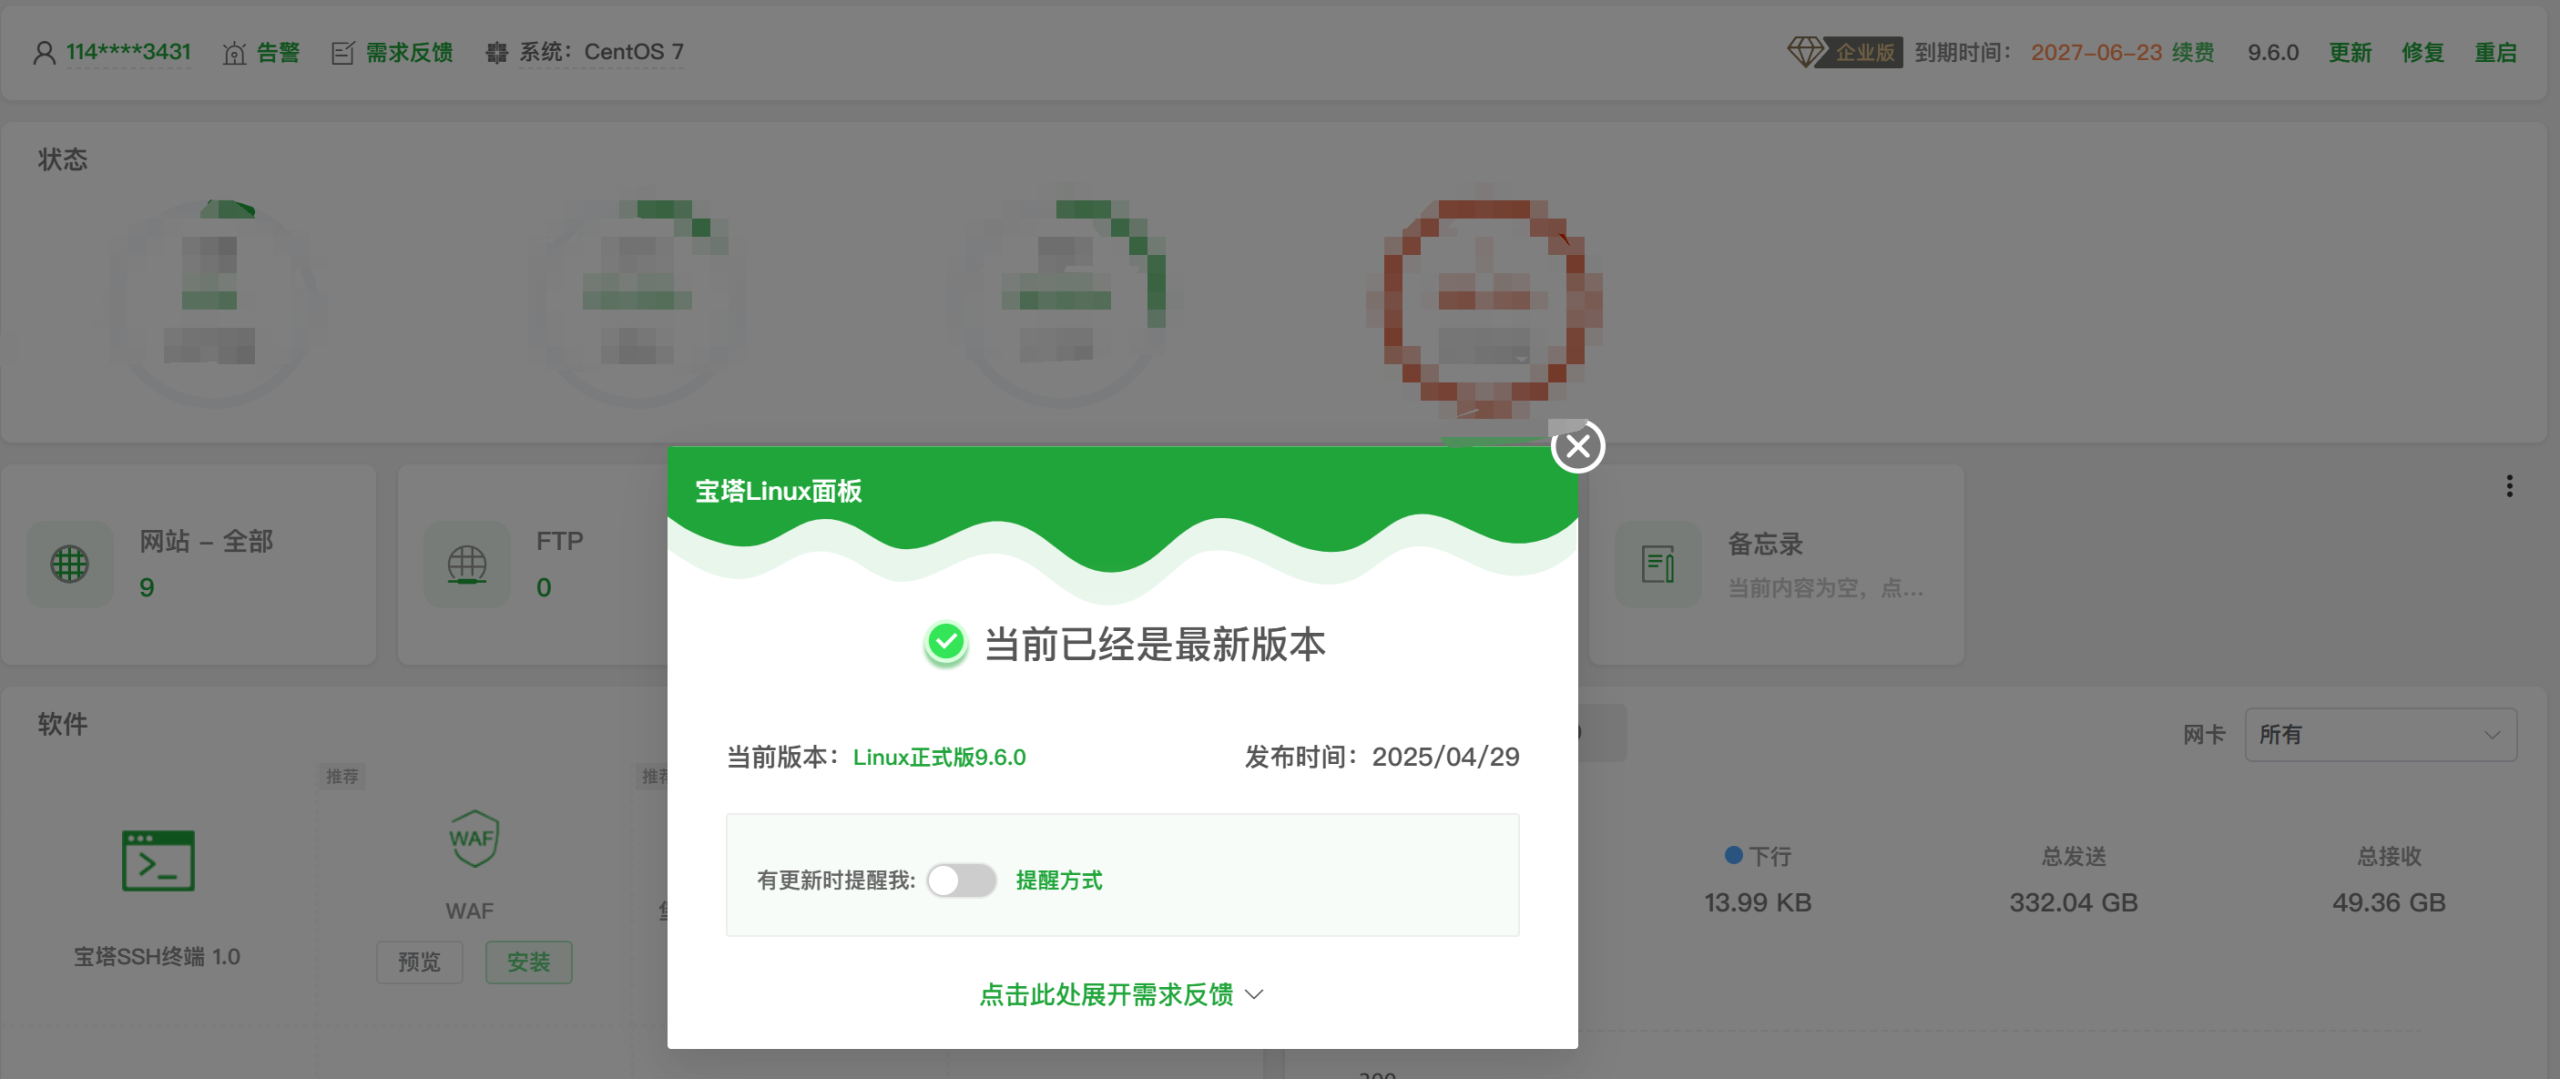Click the FTP count 0
The image size is (2560, 1079).
pos(544,587)
